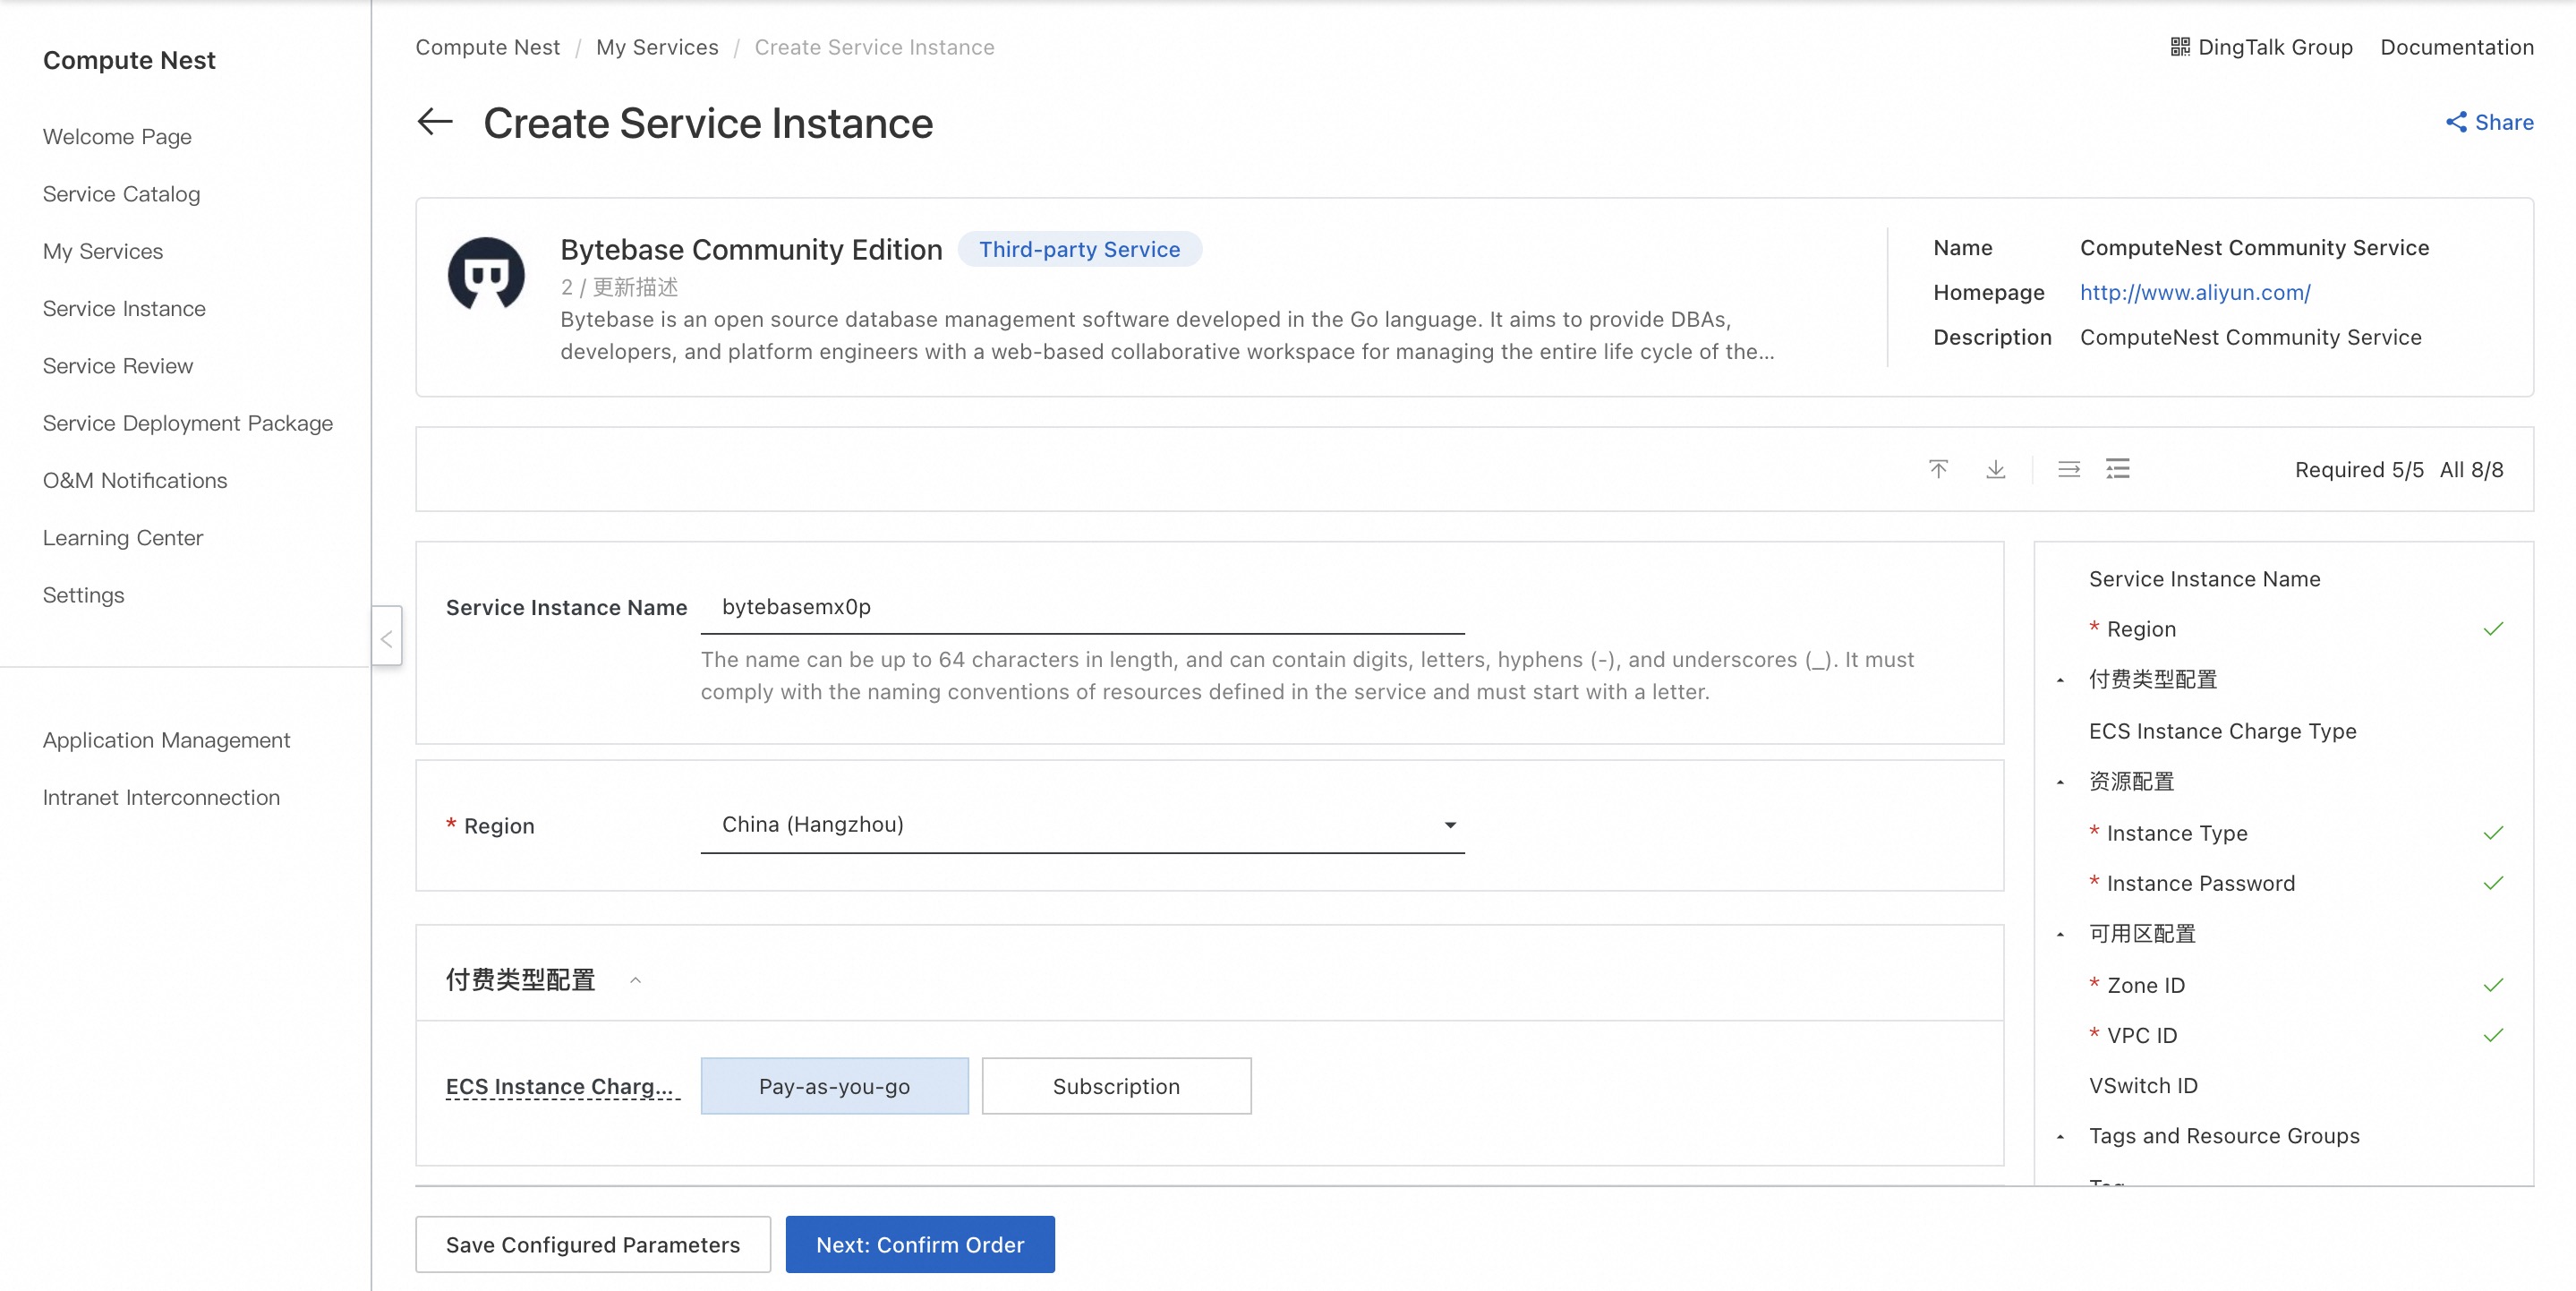
Task: Open the Region dropdown
Action: (x=1082, y=824)
